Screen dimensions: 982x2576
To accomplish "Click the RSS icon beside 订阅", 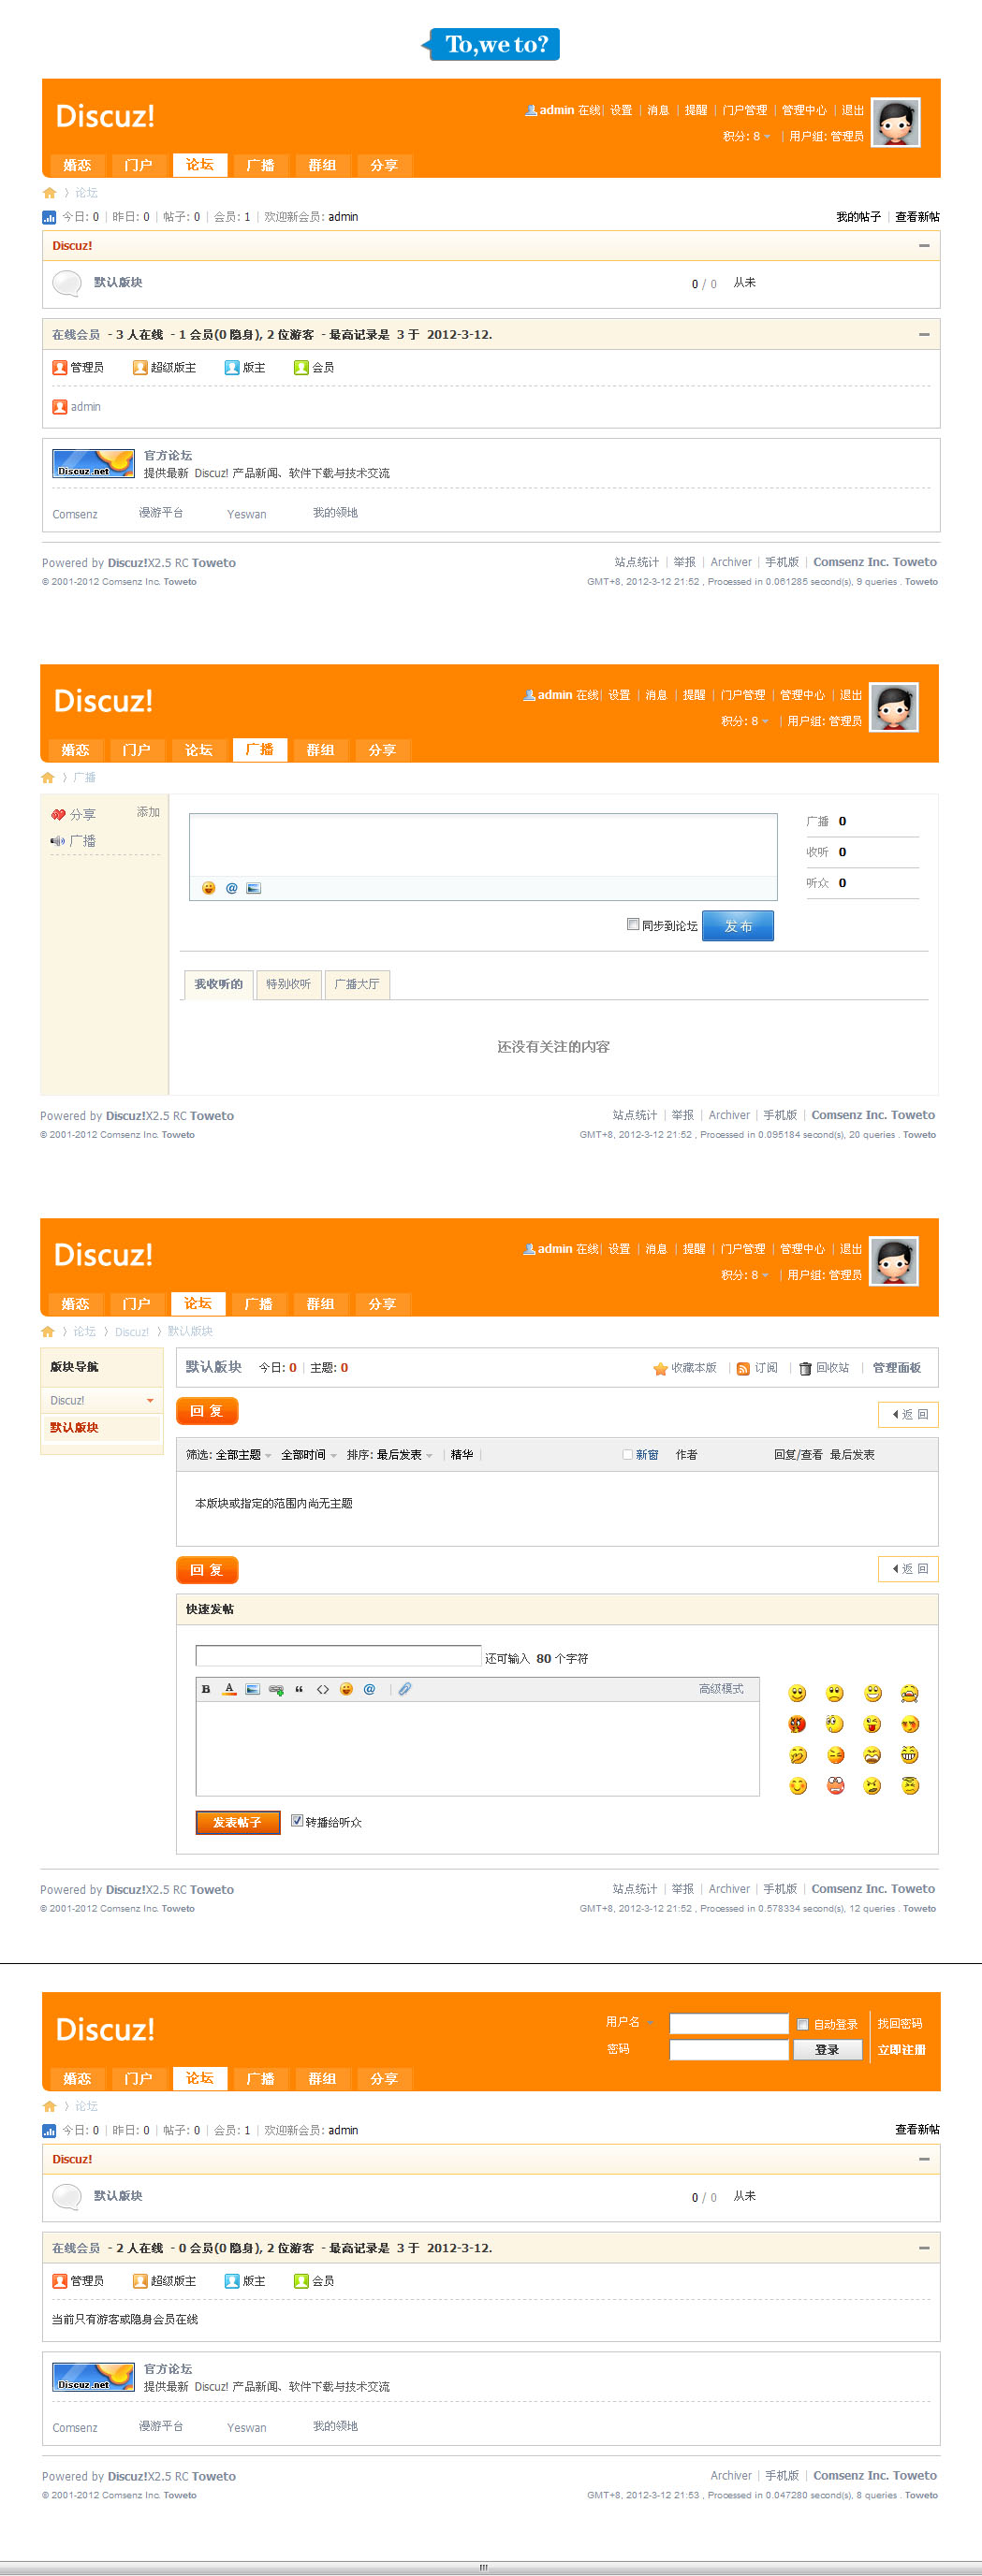I will pos(743,1369).
